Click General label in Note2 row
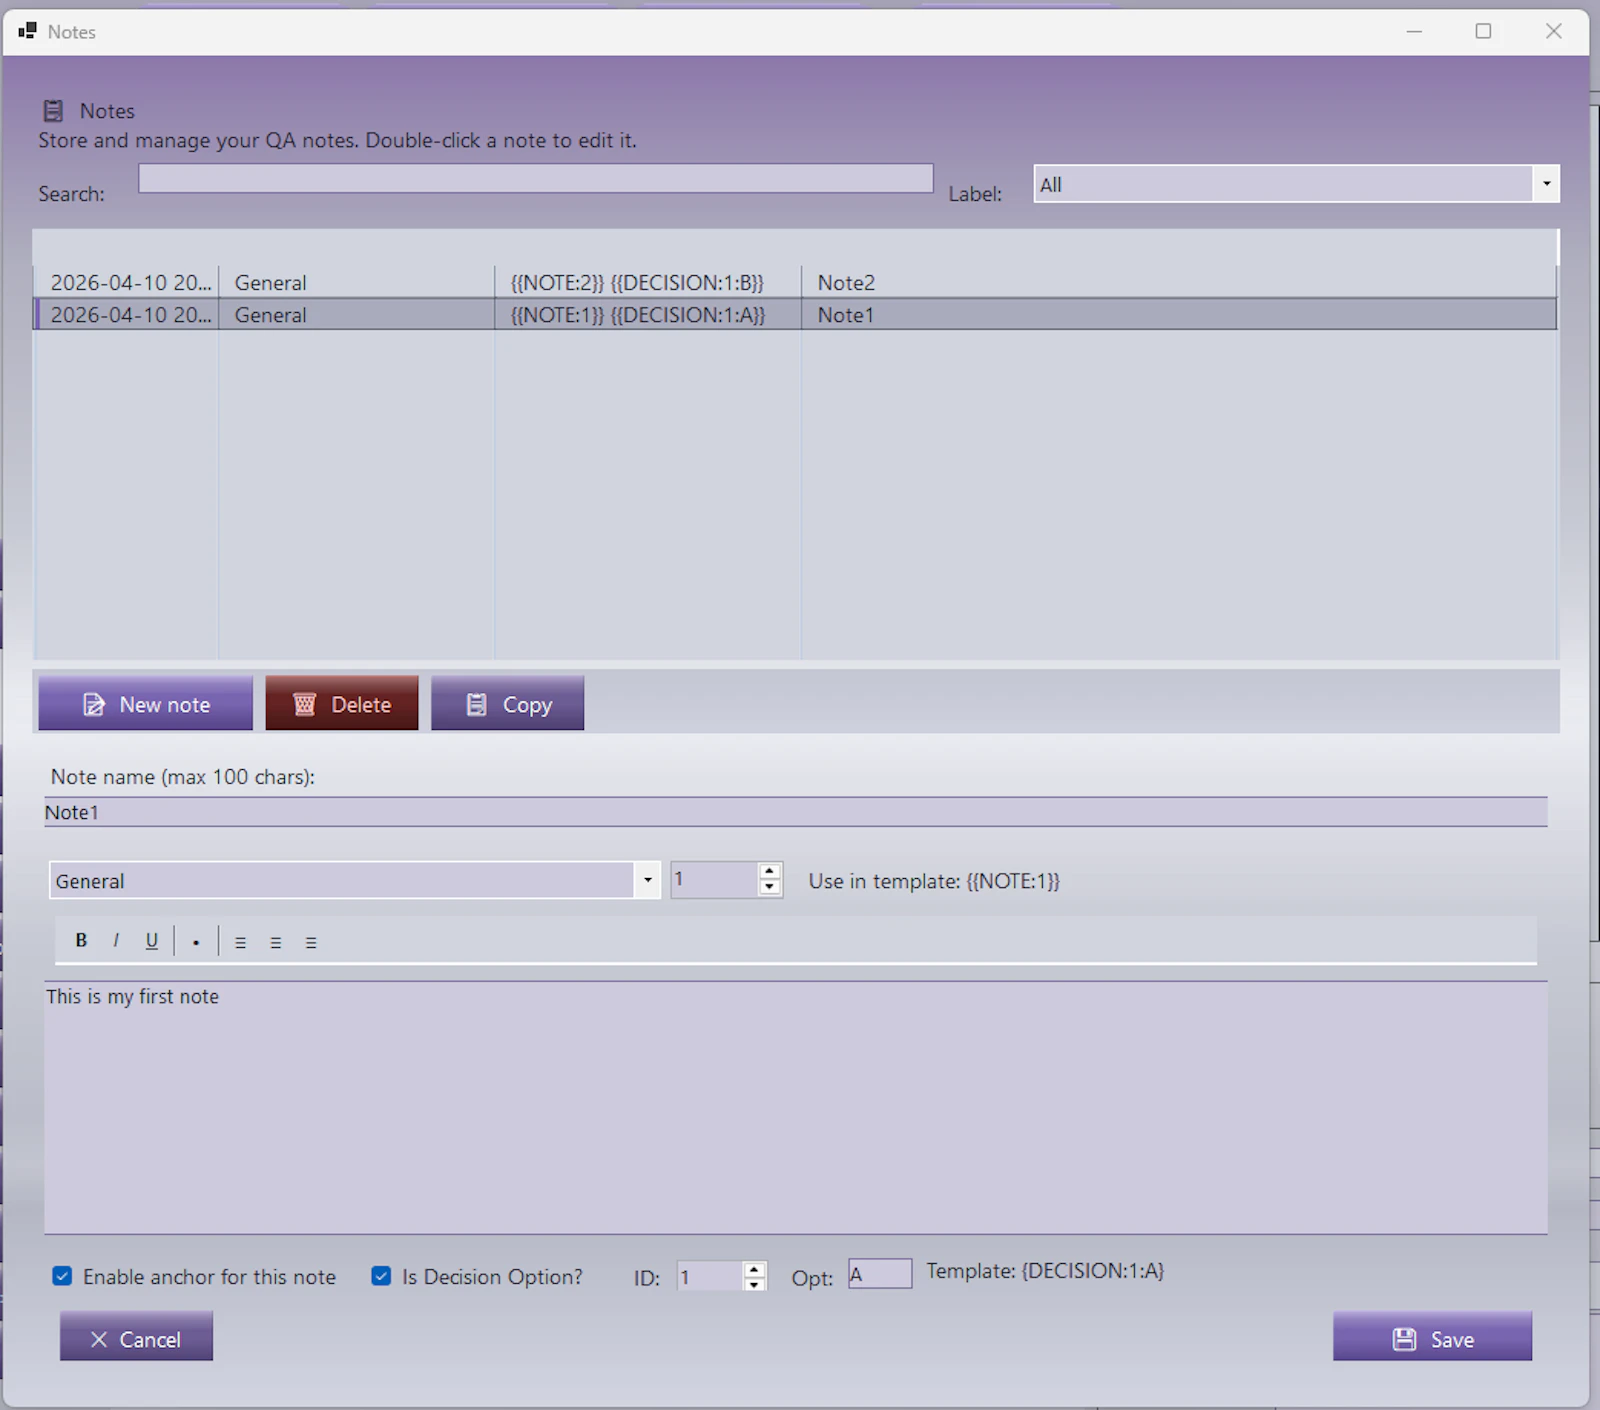This screenshot has height=1410, width=1600. pyautogui.click(x=270, y=283)
